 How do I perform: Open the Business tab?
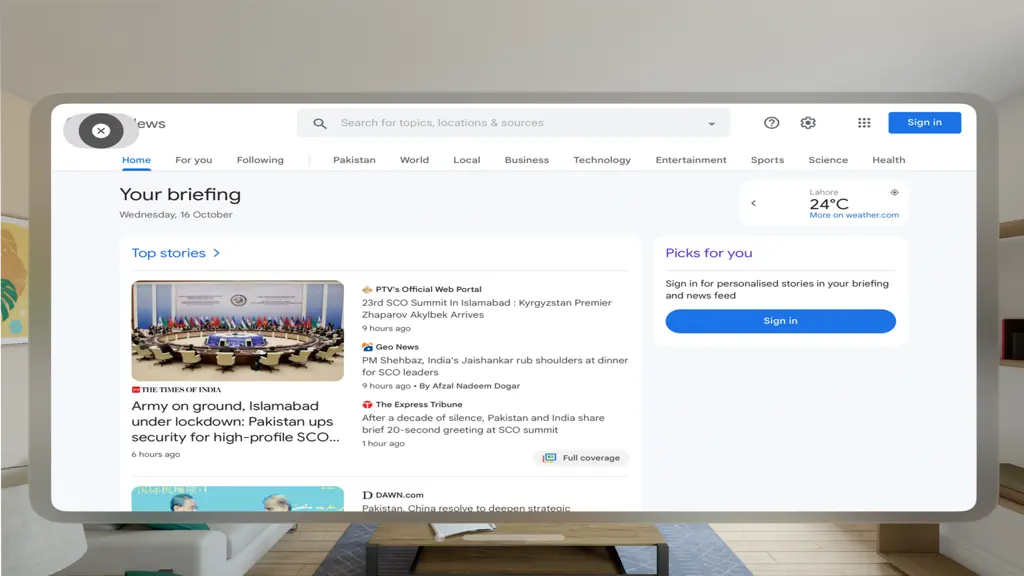coord(526,160)
